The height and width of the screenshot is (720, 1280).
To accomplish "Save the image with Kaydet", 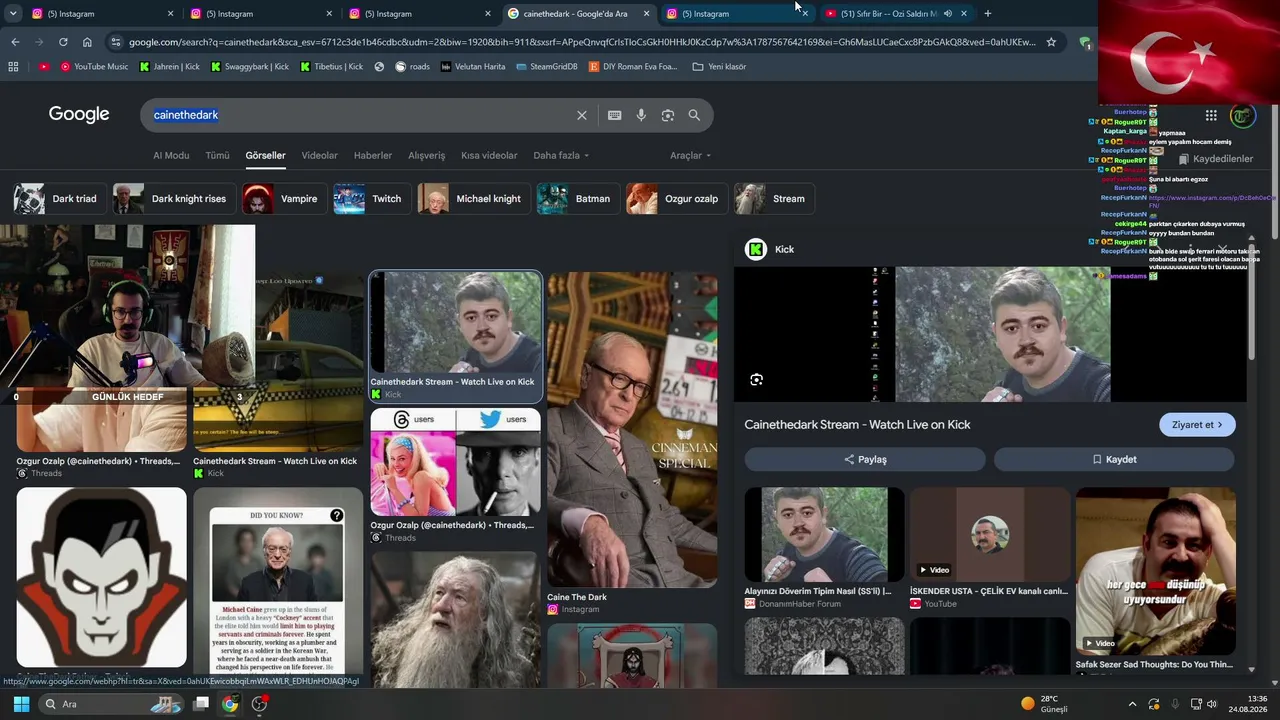I will (x=1114, y=460).
